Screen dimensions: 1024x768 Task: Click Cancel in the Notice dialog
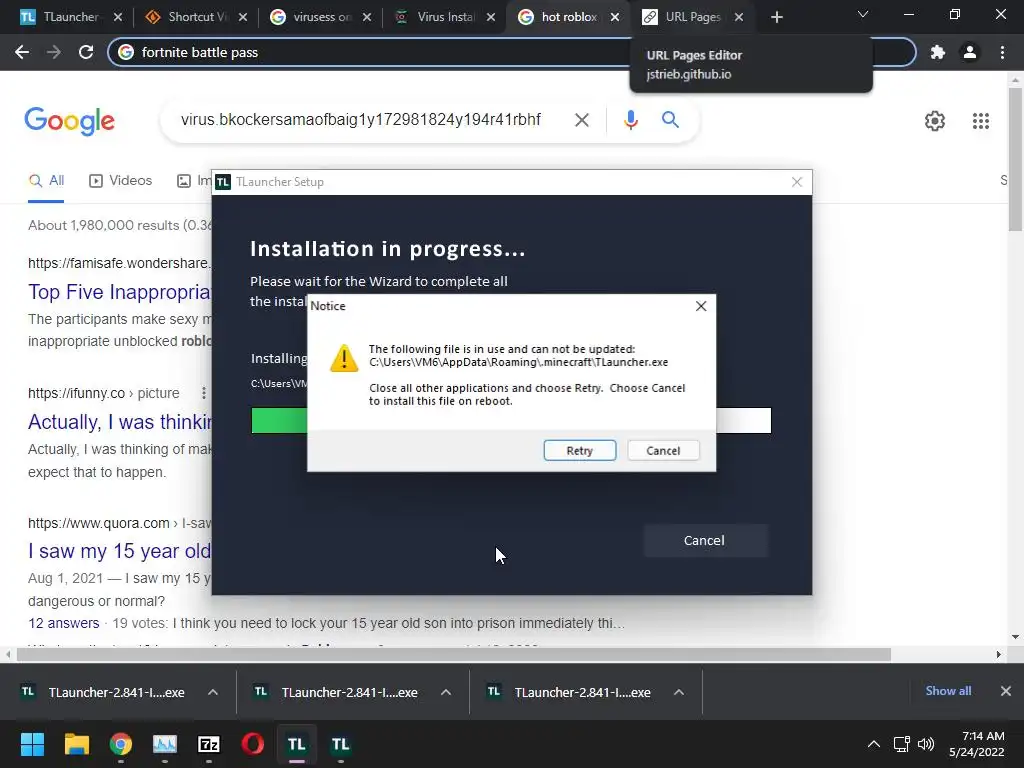click(x=663, y=451)
